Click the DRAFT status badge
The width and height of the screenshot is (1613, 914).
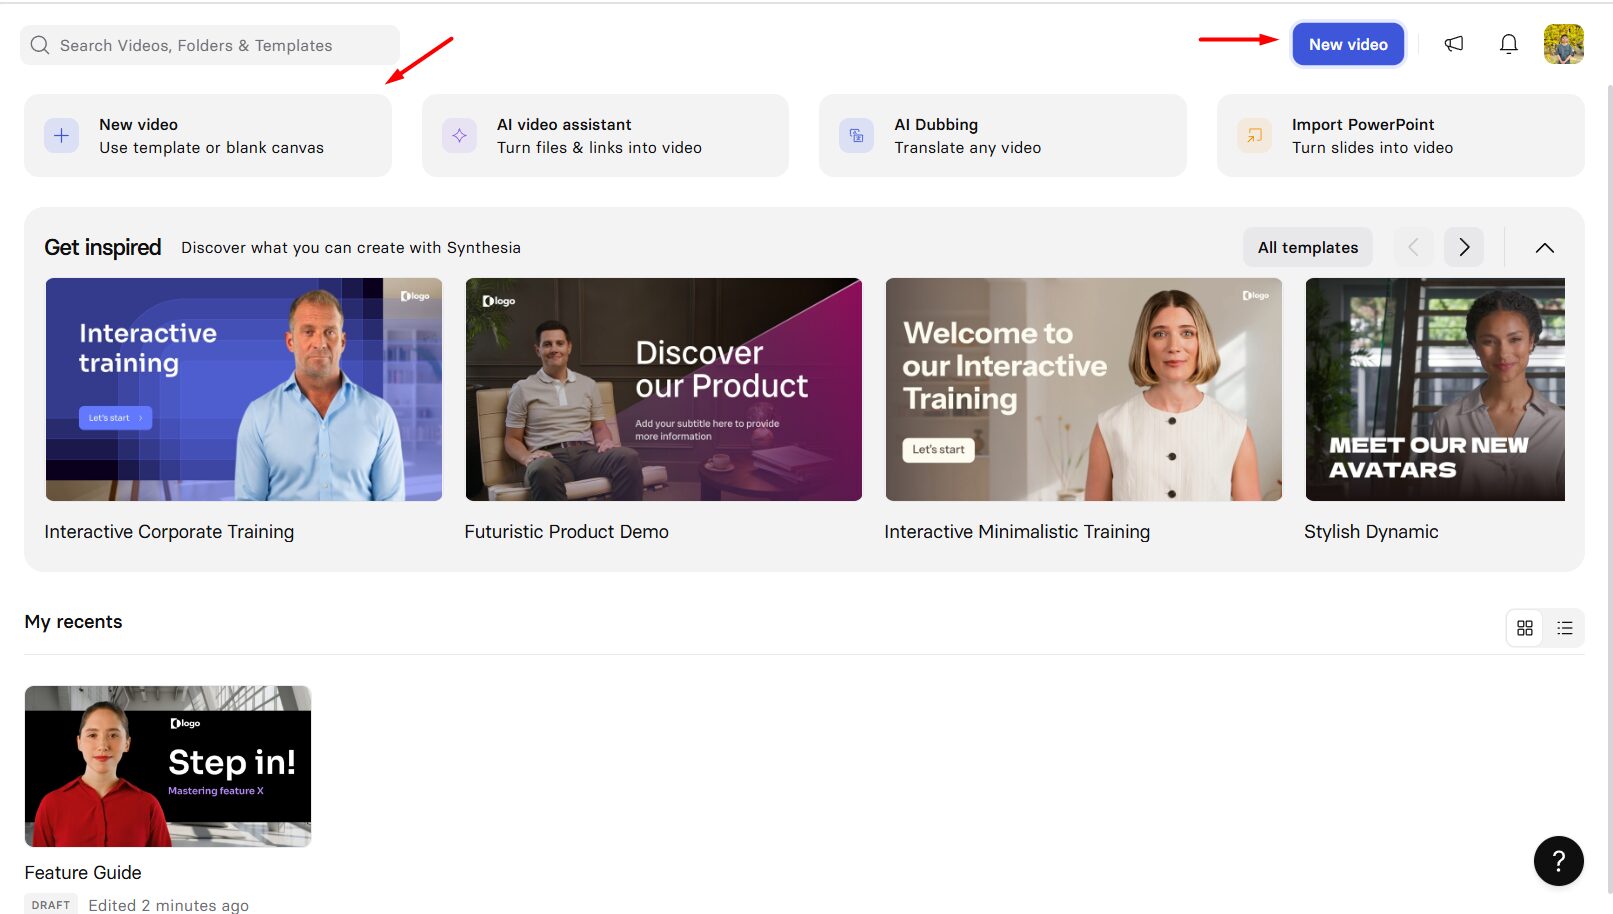coord(51,904)
